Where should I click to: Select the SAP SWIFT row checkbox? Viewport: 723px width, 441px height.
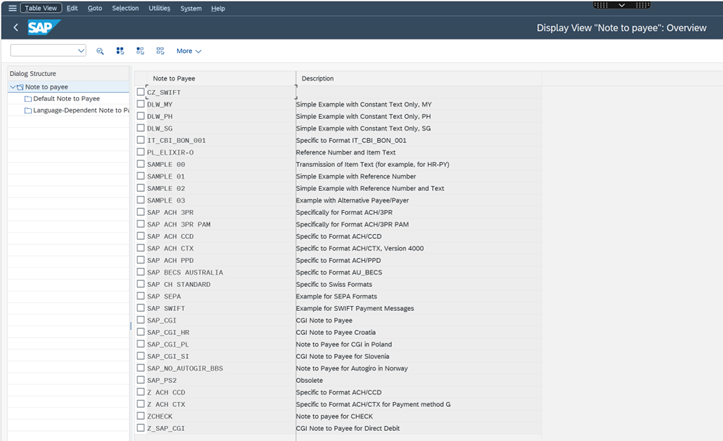click(141, 308)
